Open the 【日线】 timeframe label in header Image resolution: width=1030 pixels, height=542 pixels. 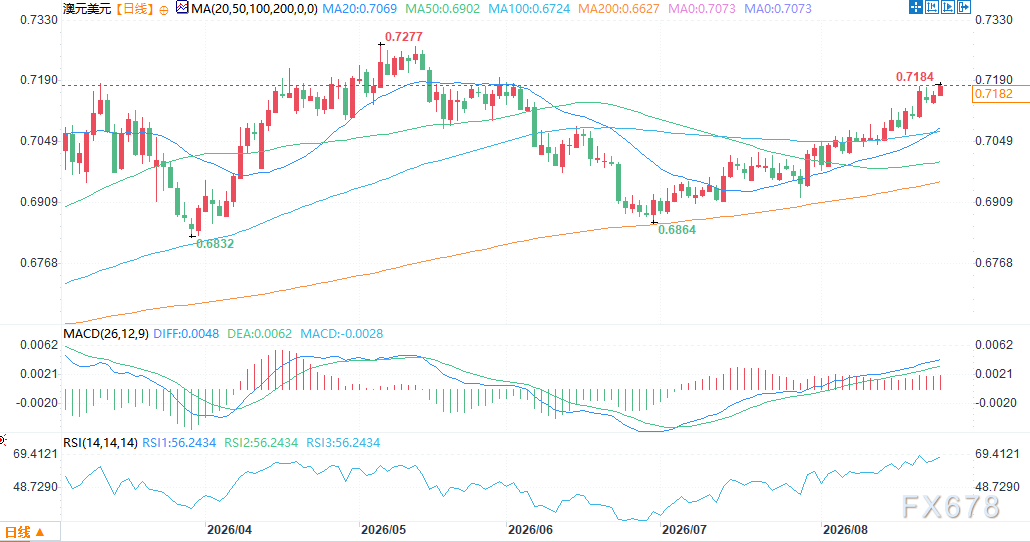(135, 9)
